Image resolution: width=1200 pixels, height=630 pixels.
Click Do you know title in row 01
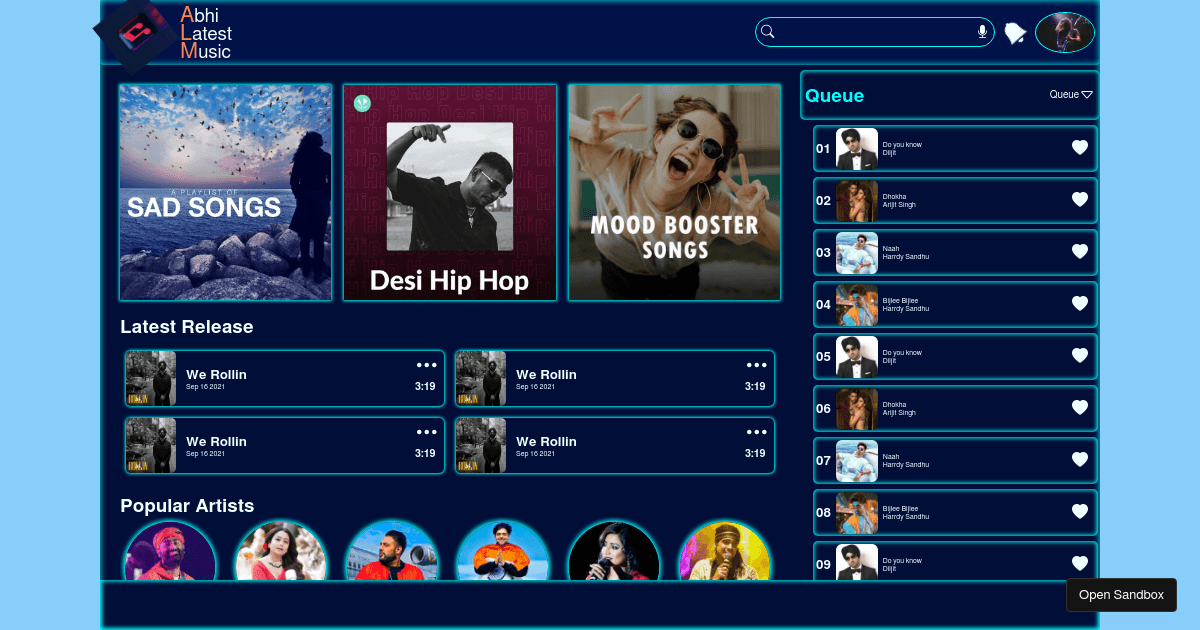tap(902, 144)
